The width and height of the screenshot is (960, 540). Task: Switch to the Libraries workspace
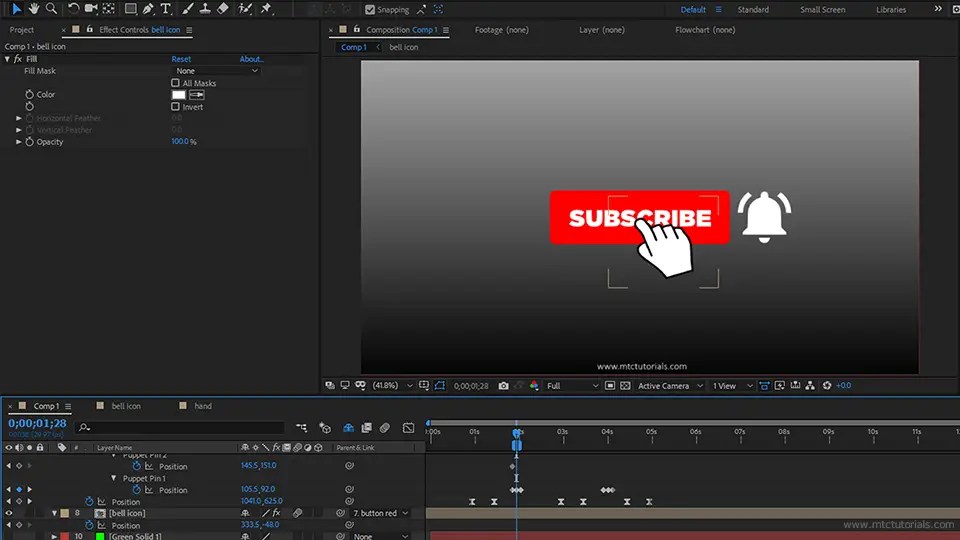891,10
